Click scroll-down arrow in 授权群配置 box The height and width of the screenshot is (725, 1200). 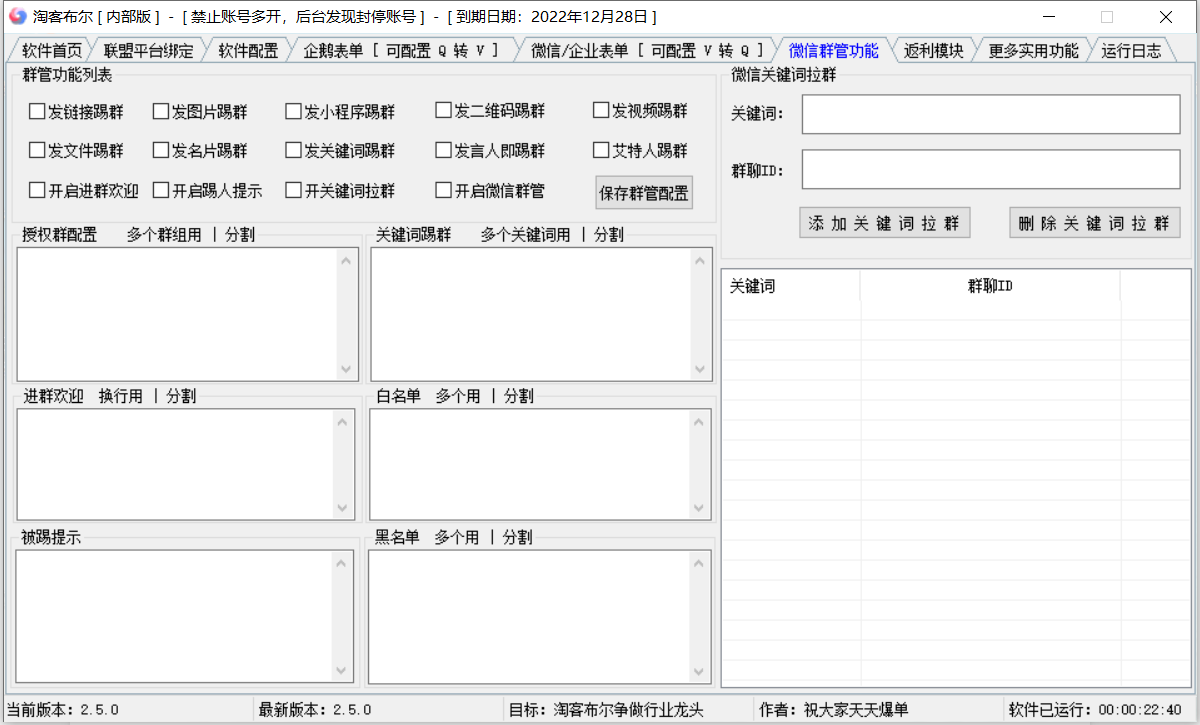348,369
